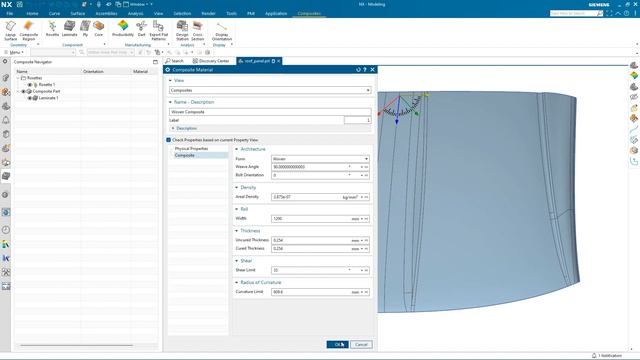Collapse the Density section
This screenshot has height=360, width=640.
[237, 187]
